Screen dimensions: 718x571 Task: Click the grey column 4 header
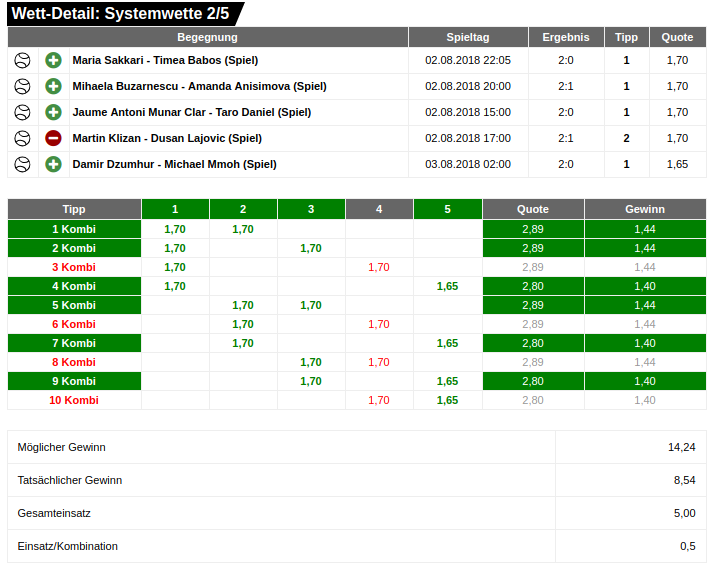(x=379, y=209)
